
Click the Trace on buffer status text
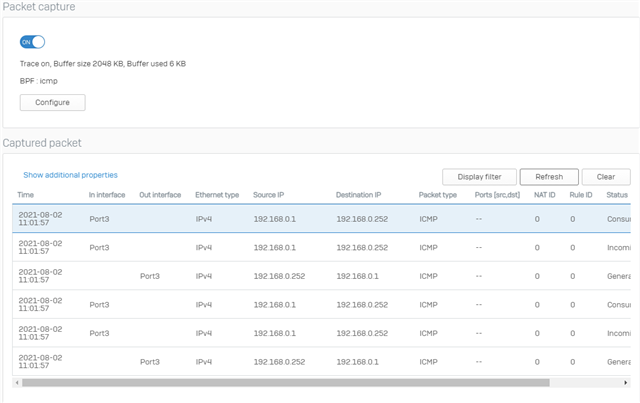pos(103,64)
